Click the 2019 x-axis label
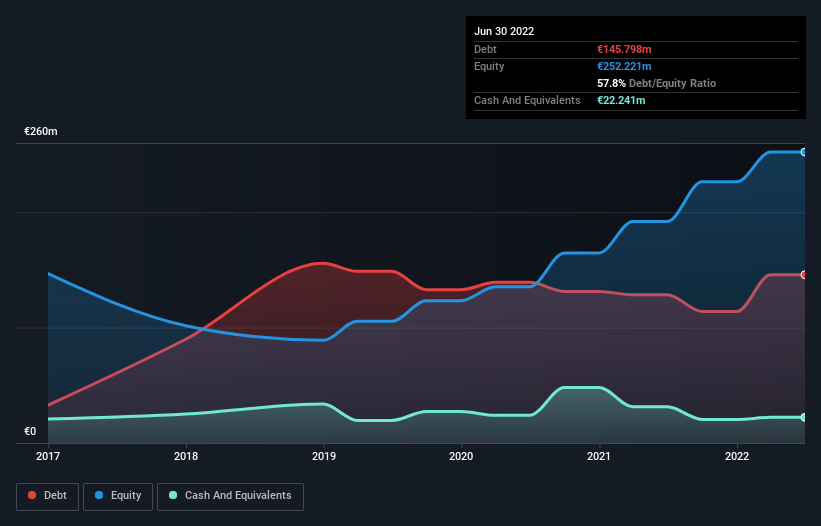821x526 pixels. 324,456
